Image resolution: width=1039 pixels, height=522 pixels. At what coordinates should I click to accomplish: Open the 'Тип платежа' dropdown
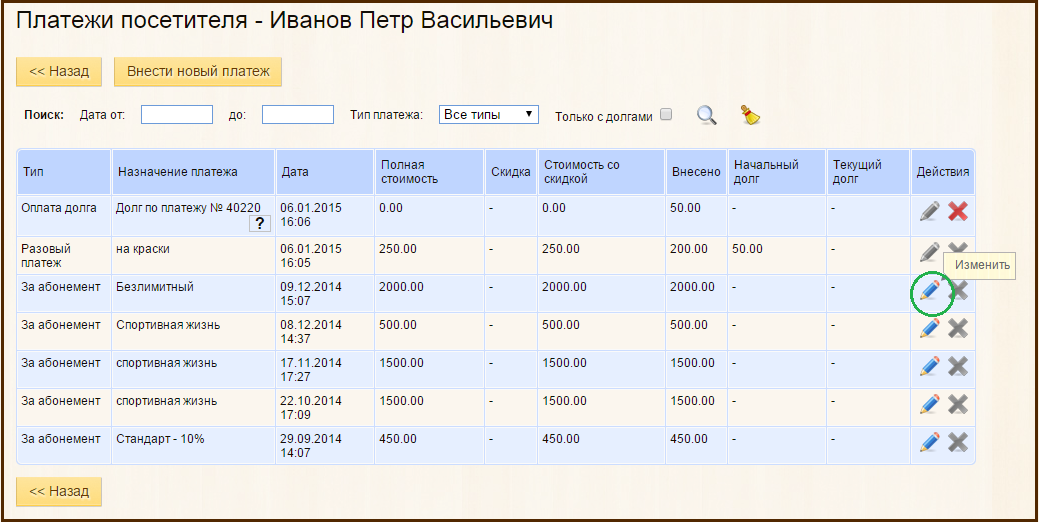click(x=488, y=115)
